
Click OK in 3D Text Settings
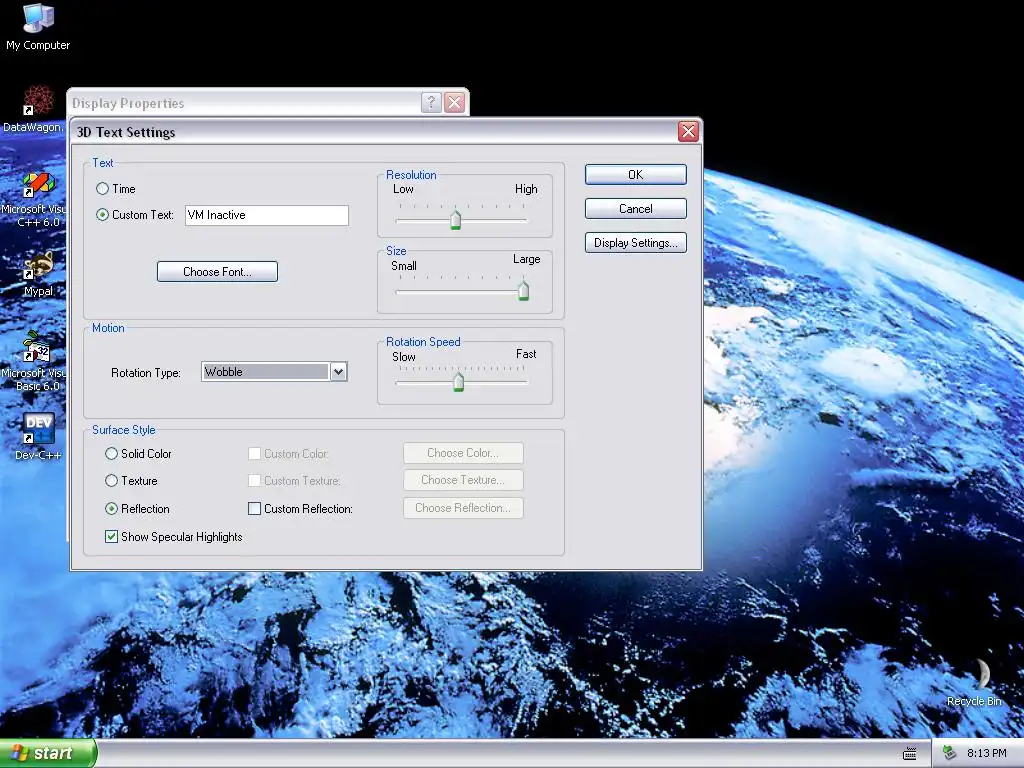pyautogui.click(x=635, y=174)
